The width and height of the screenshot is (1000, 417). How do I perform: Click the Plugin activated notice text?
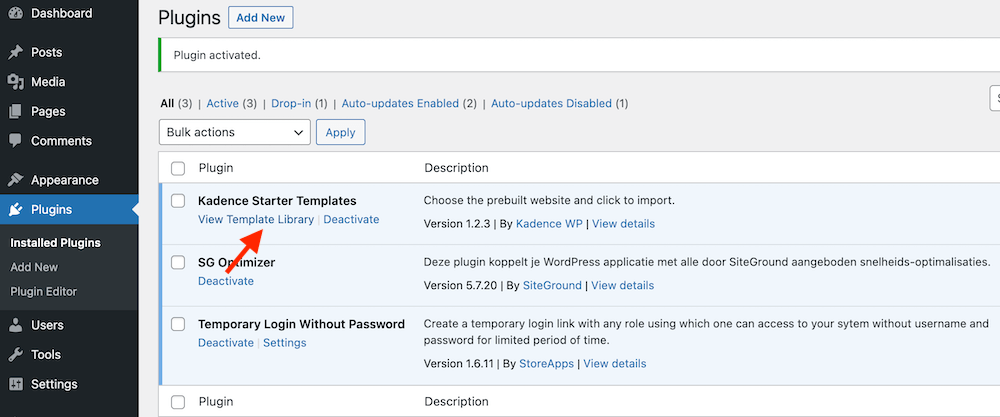point(217,55)
